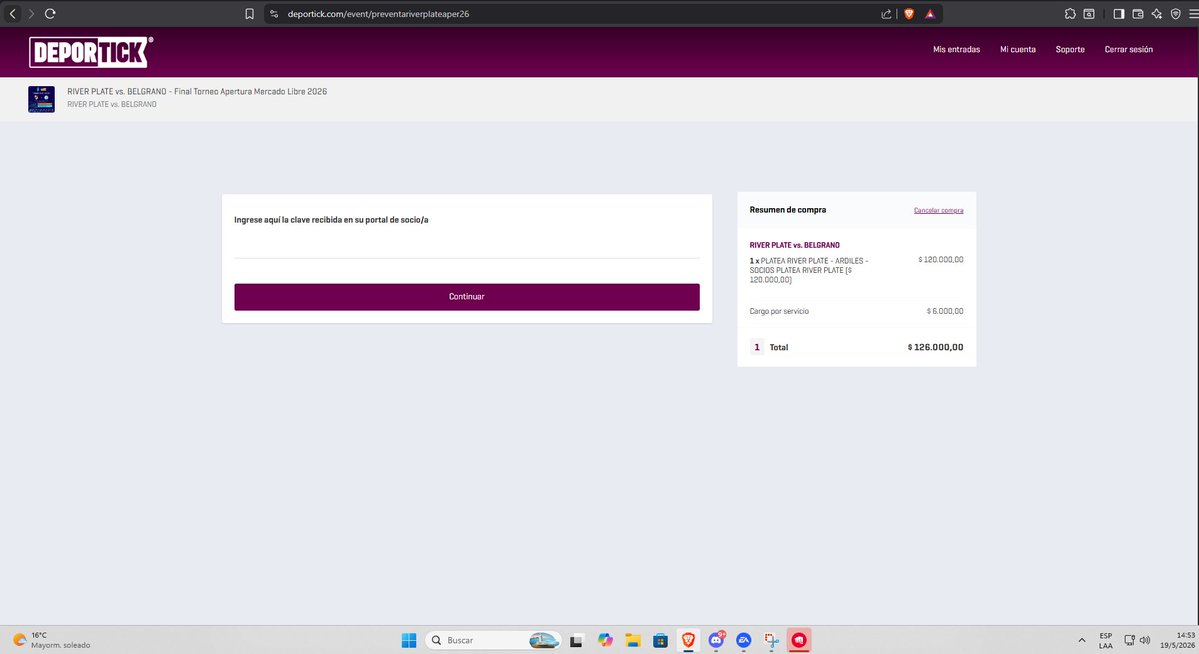Open the weather widget showing 16°C
Viewport: 1199px width, 654px height.
point(51,640)
